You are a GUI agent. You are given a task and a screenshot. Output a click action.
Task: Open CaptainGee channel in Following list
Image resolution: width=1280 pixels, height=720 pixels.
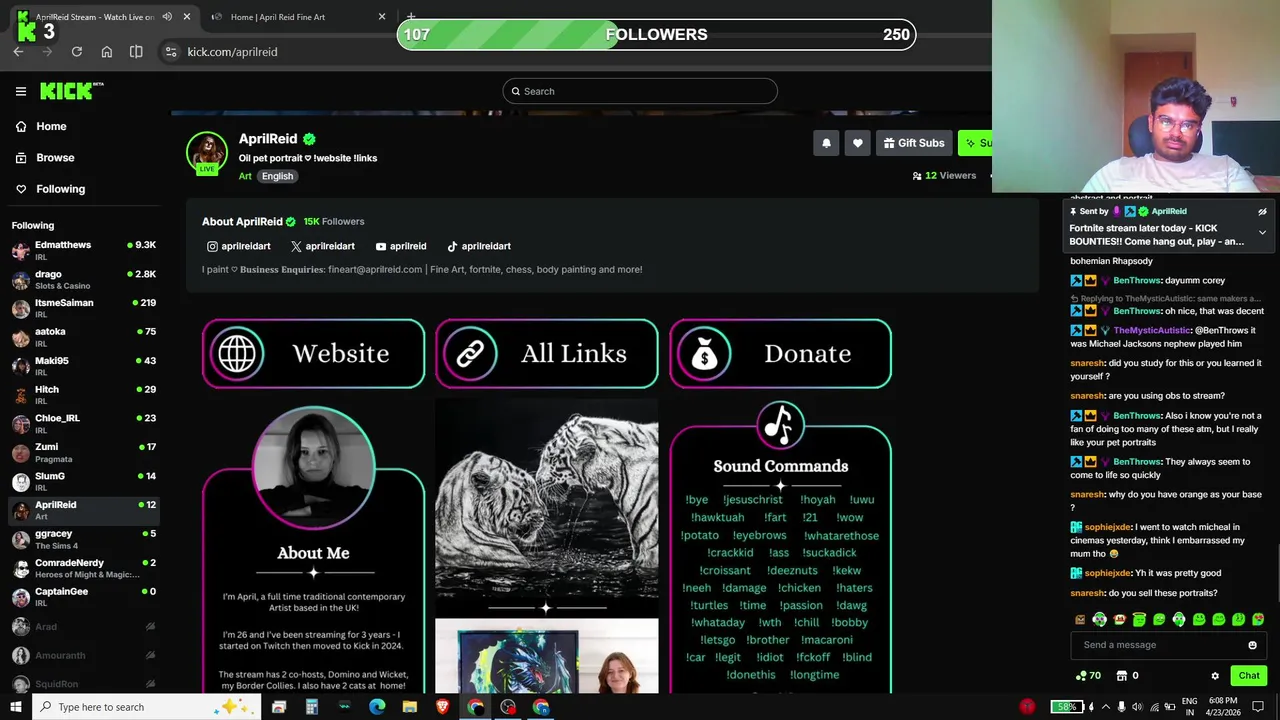pos(83,596)
